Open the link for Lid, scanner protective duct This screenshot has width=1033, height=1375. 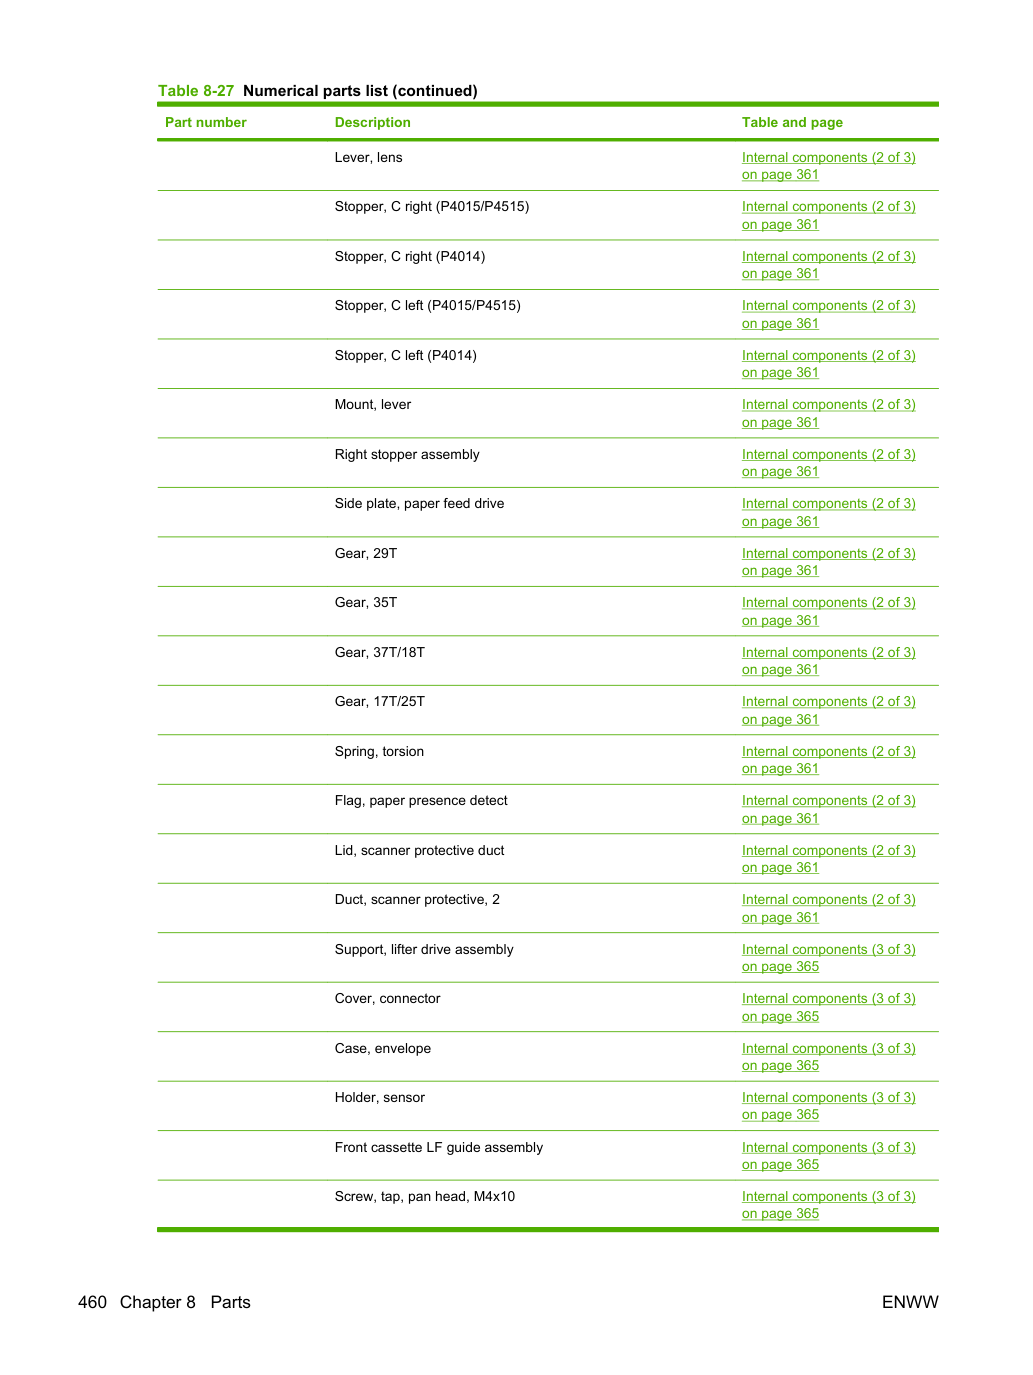(828, 859)
